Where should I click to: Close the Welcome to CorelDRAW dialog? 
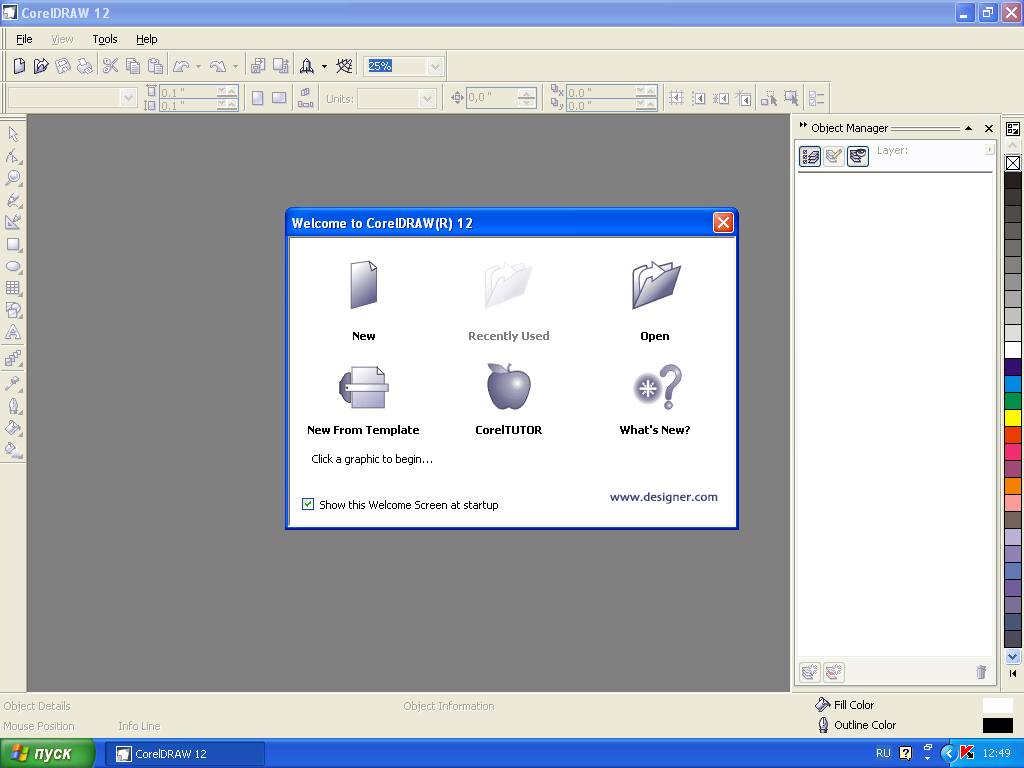pyautogui.click(x=723, y=223)
